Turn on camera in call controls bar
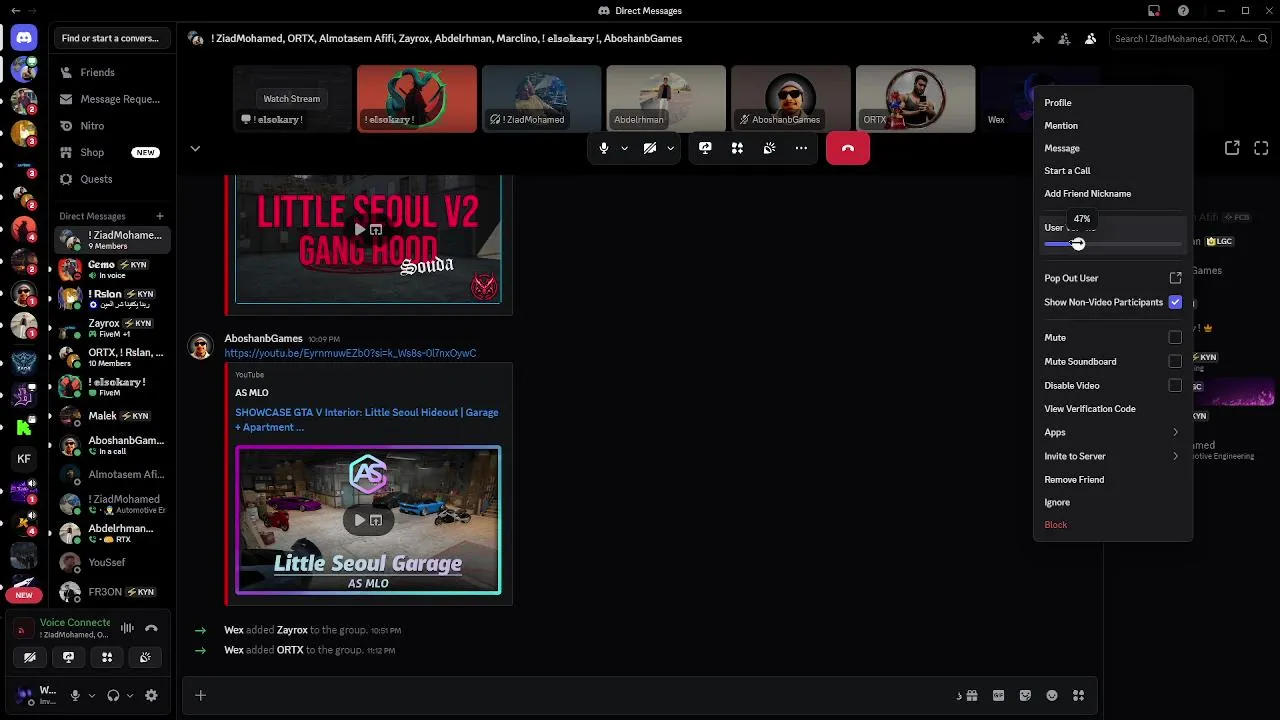Viewport: 1280px width, 720px height. pyautogui.click(x=650, y=148)
